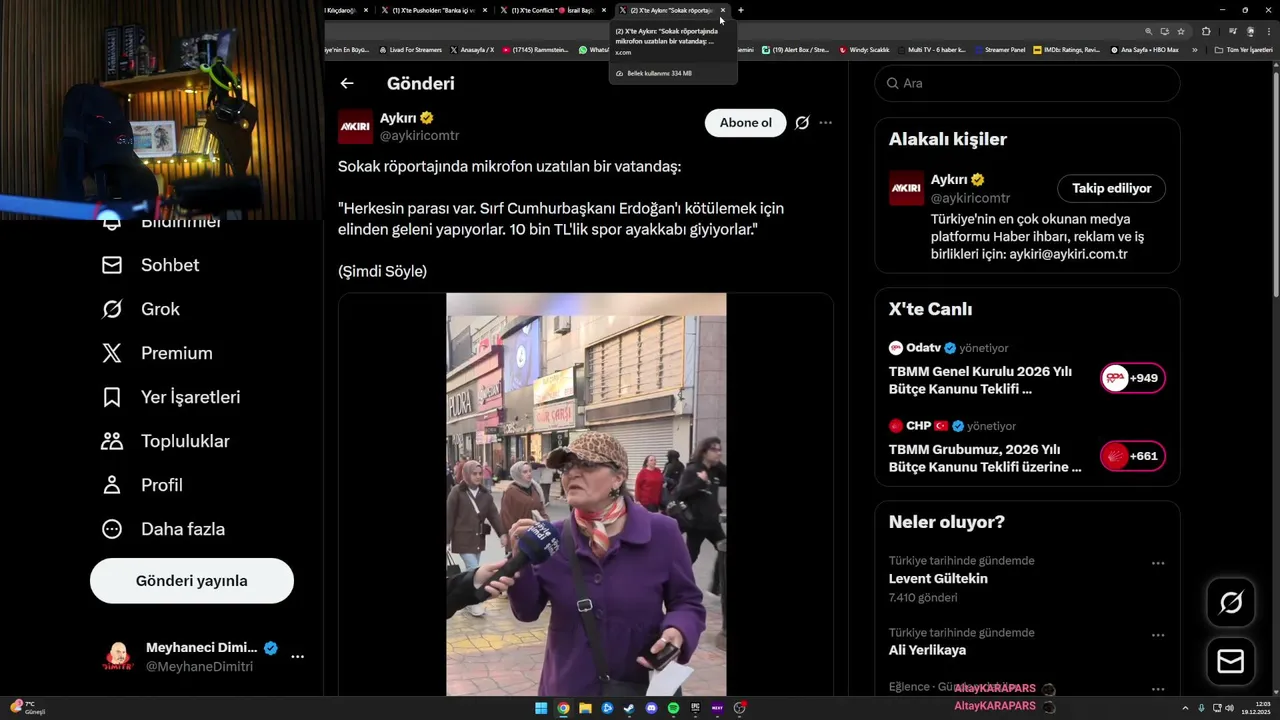Open the TBMM Genel Kurulu 2026 live broadcast
Viewport: 1280px width, 720px height.
coord(980,380)
